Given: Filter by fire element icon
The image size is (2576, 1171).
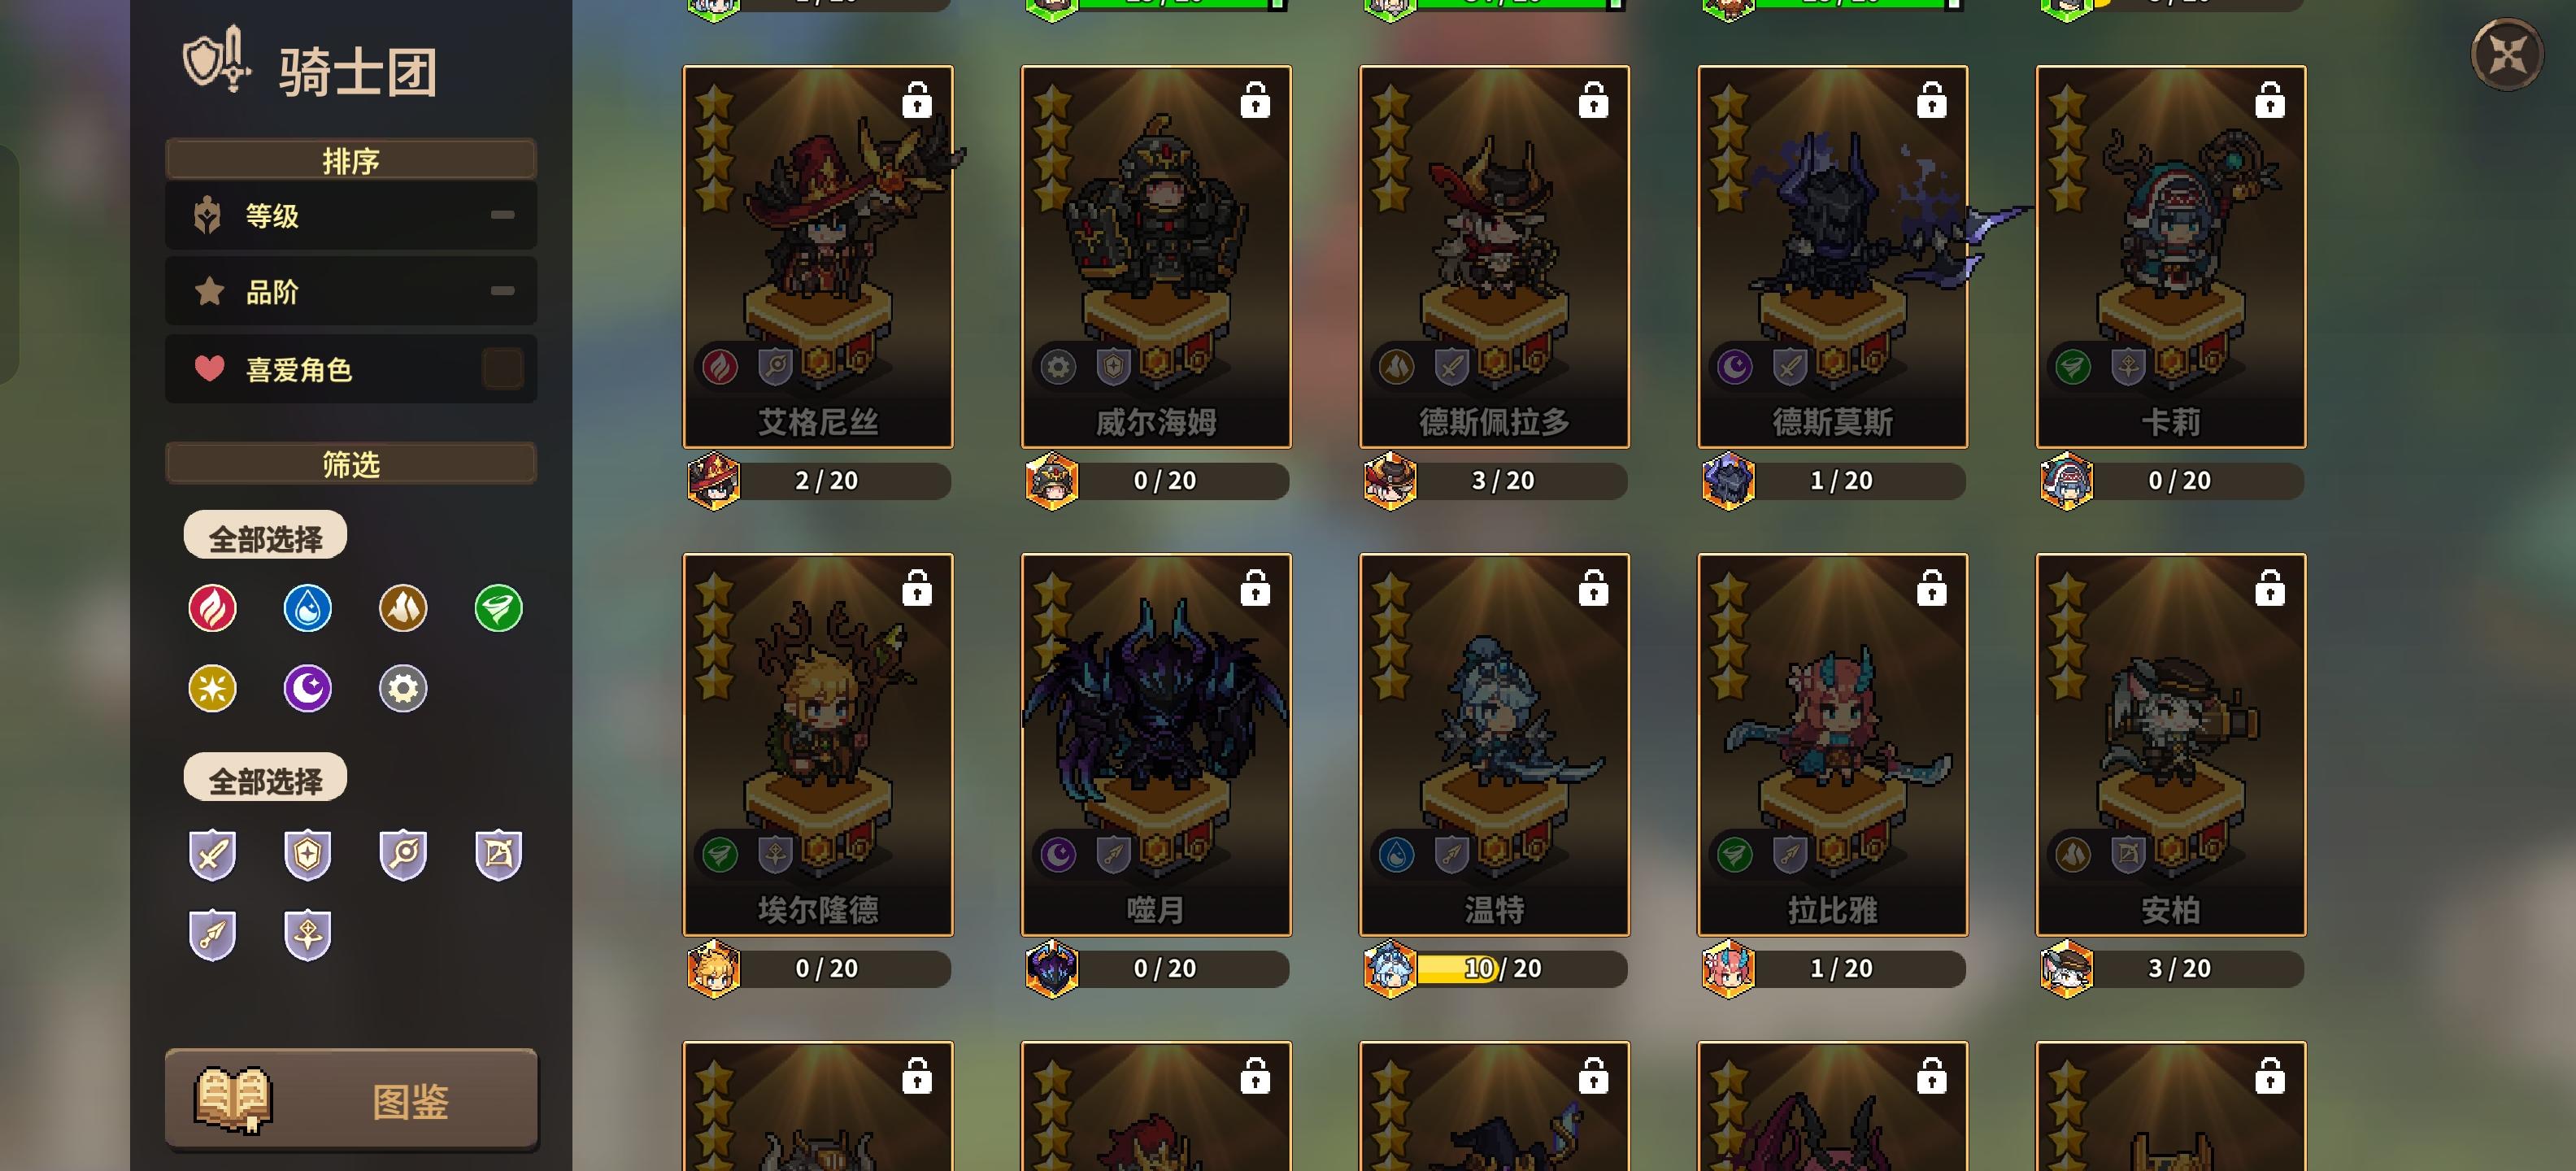Looking at the screenshot, I should (212, 608).
